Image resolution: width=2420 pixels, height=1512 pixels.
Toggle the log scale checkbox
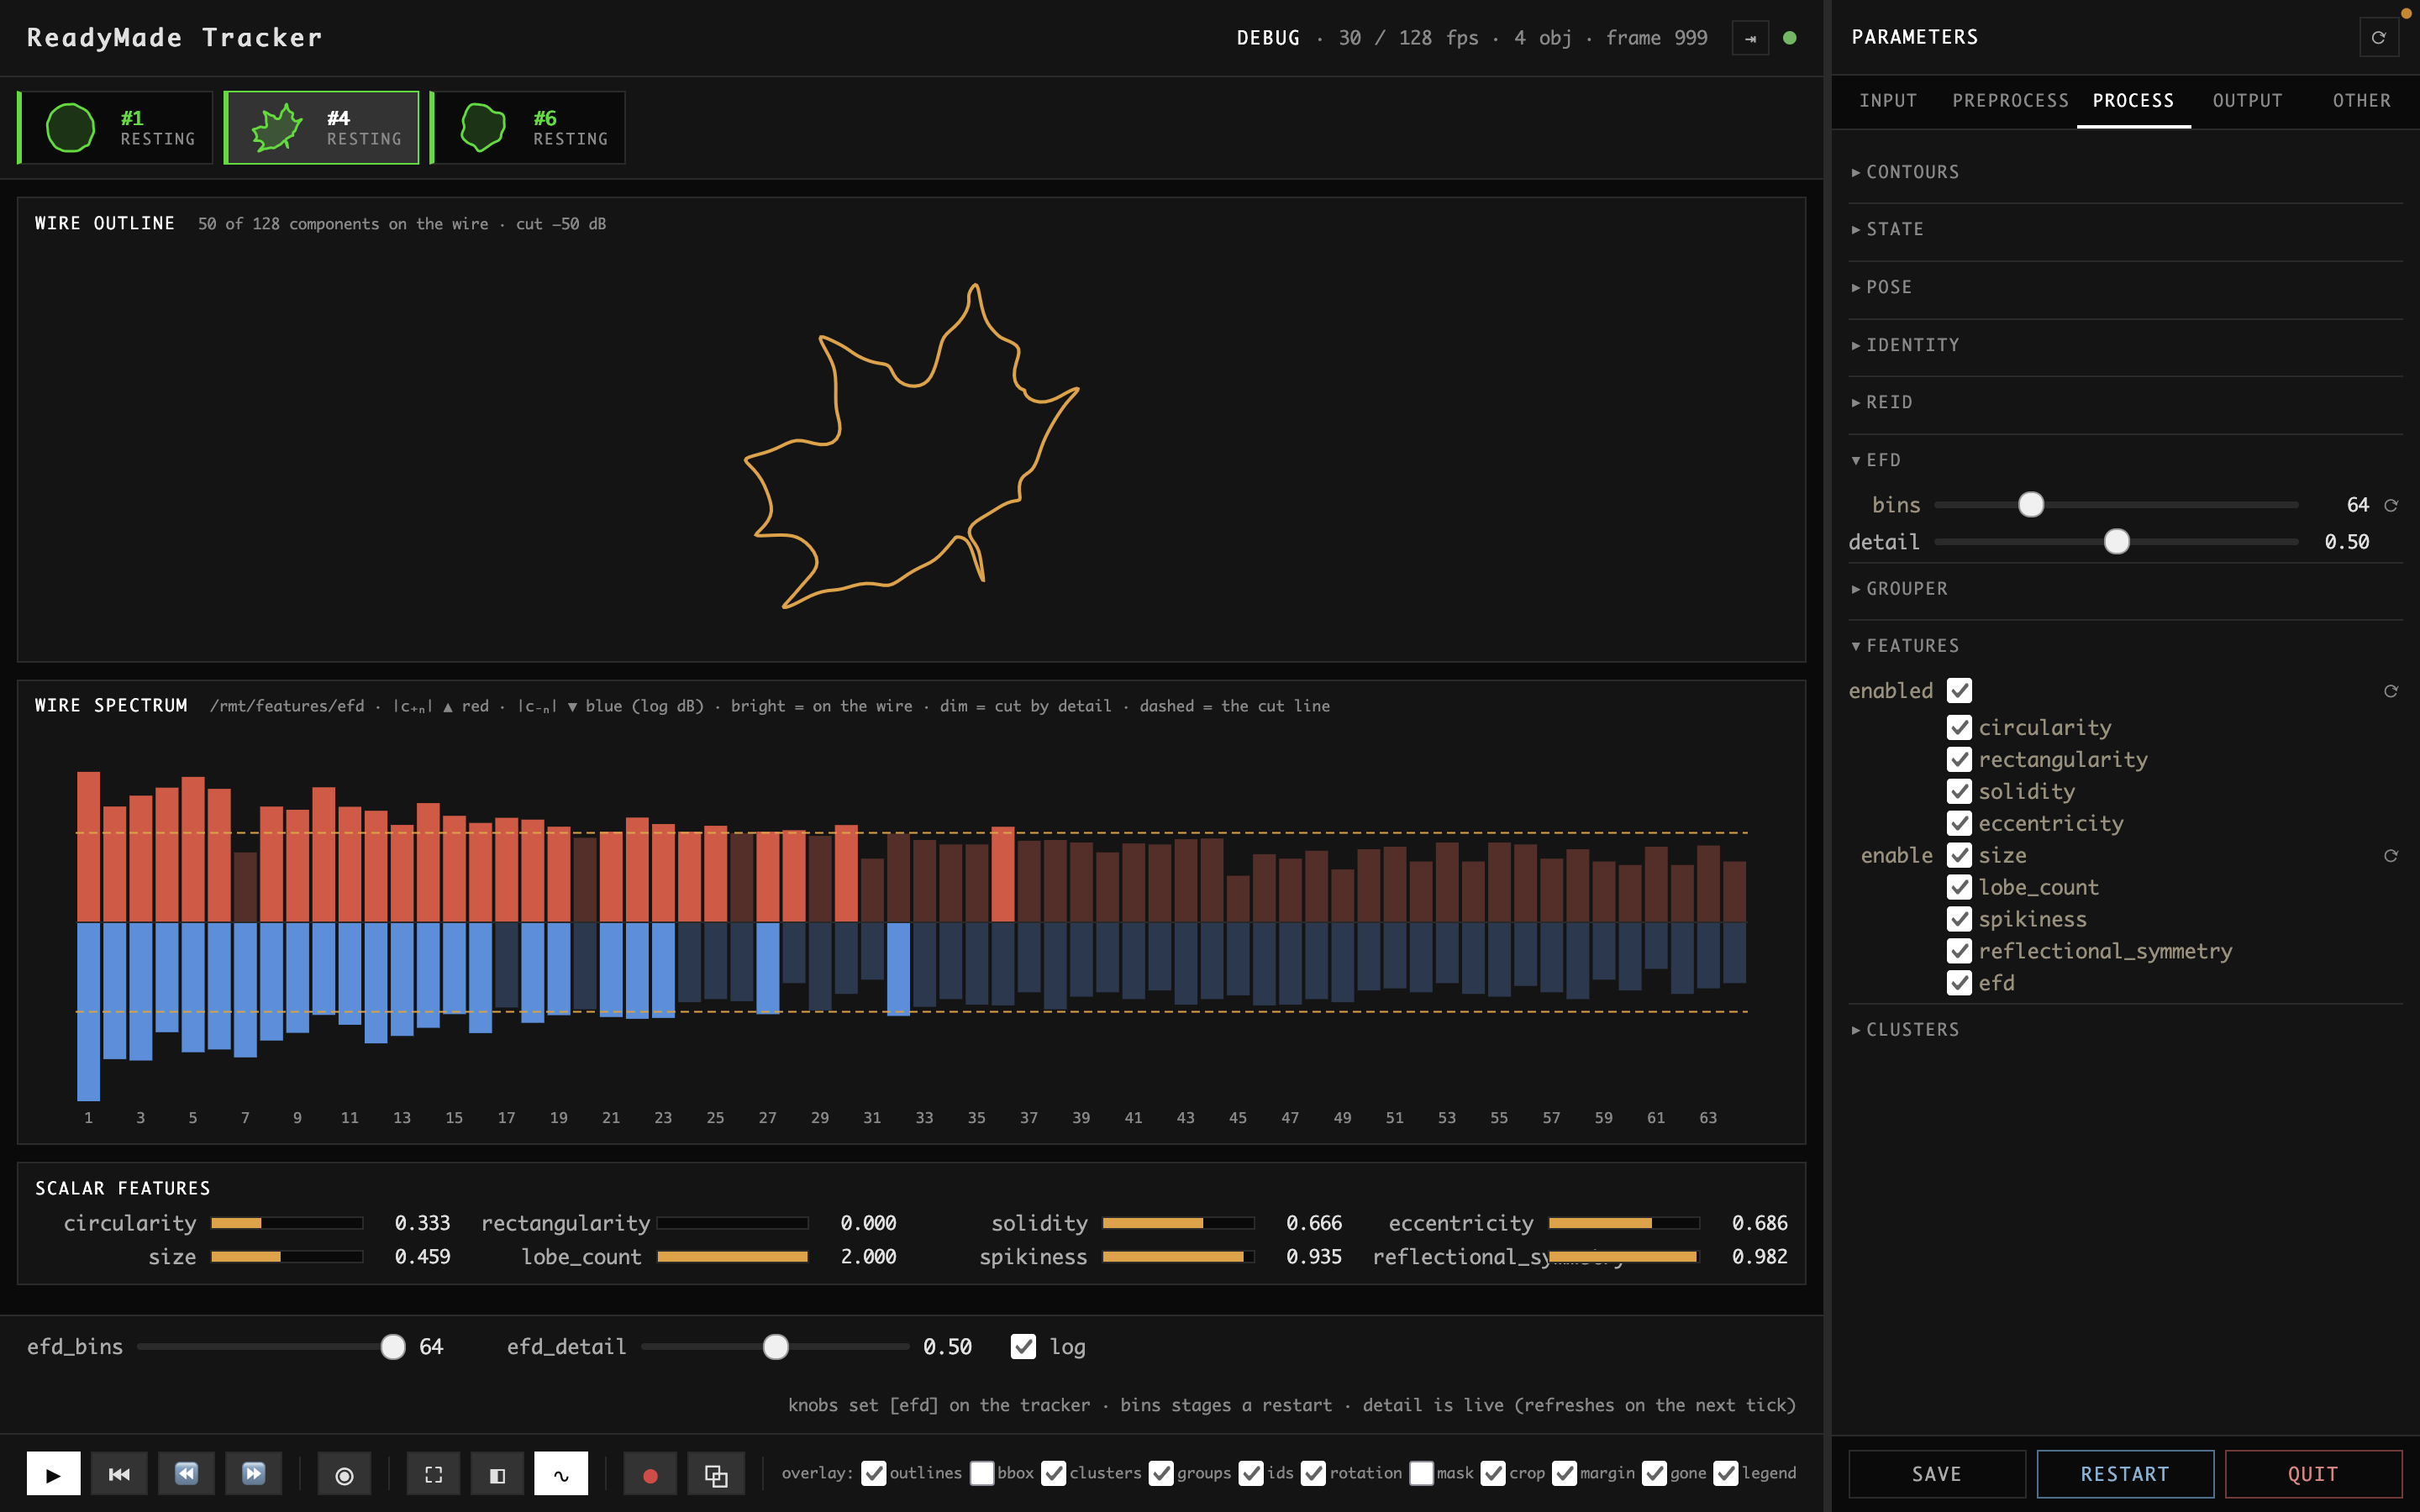coord(1023,1347)
